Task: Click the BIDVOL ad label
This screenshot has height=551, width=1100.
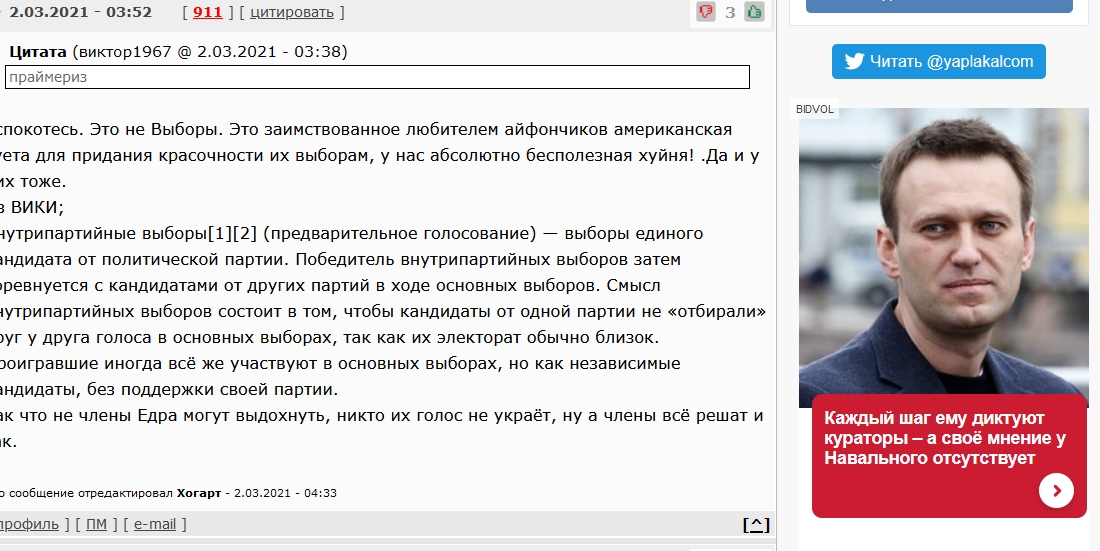Action: [x=815, y=109]
